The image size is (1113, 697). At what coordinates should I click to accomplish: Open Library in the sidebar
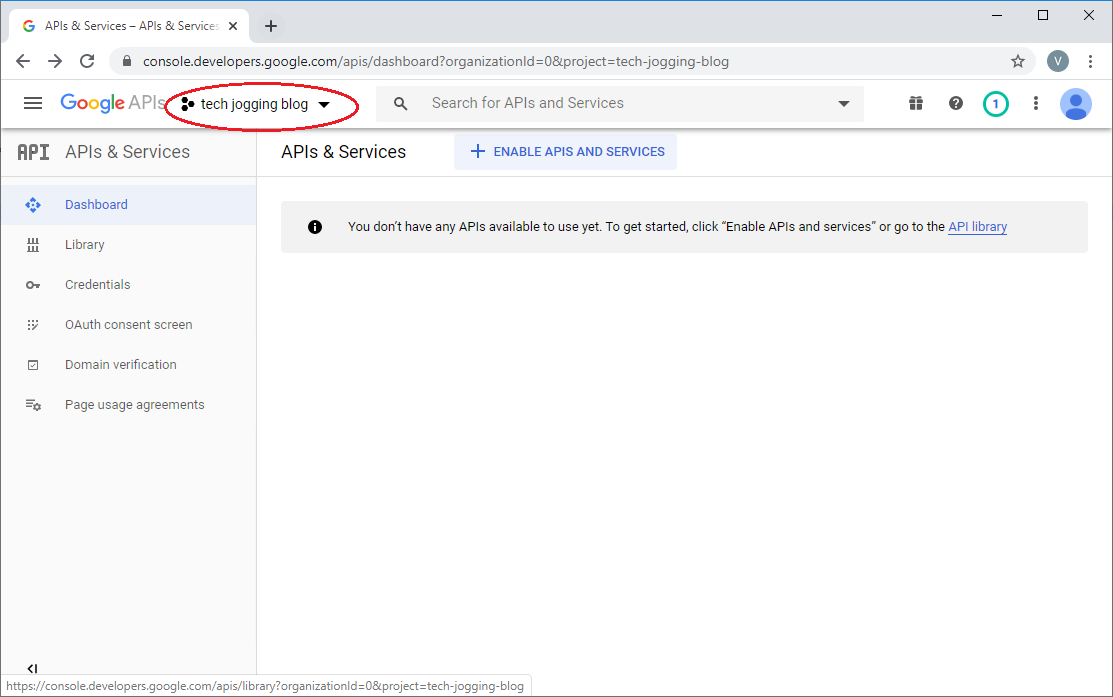(128, 245)
